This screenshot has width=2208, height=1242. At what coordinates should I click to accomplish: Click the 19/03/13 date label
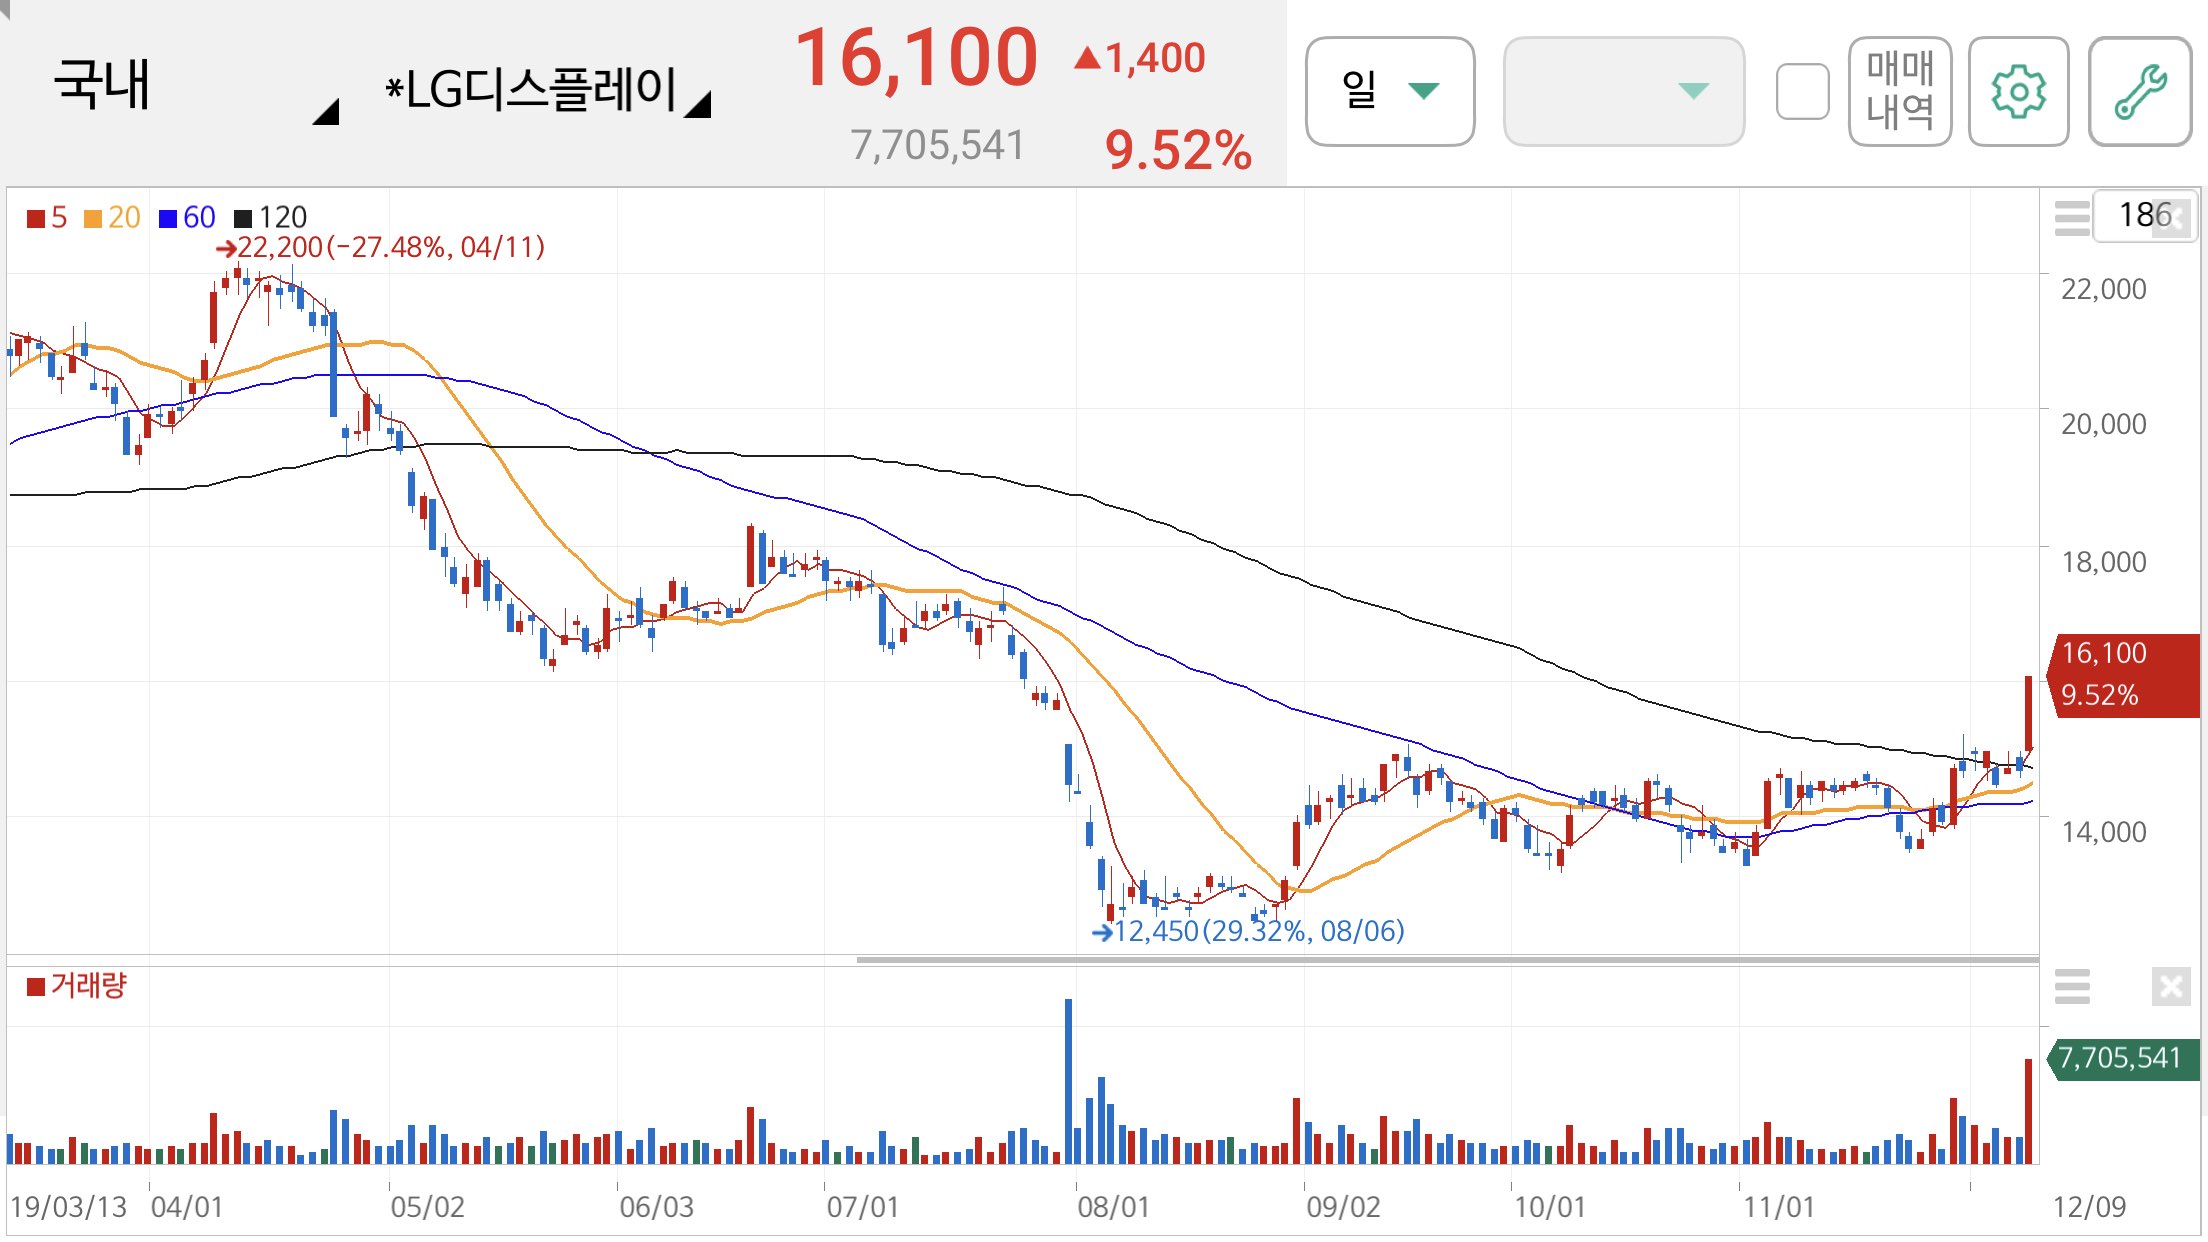pos(69,1207)
